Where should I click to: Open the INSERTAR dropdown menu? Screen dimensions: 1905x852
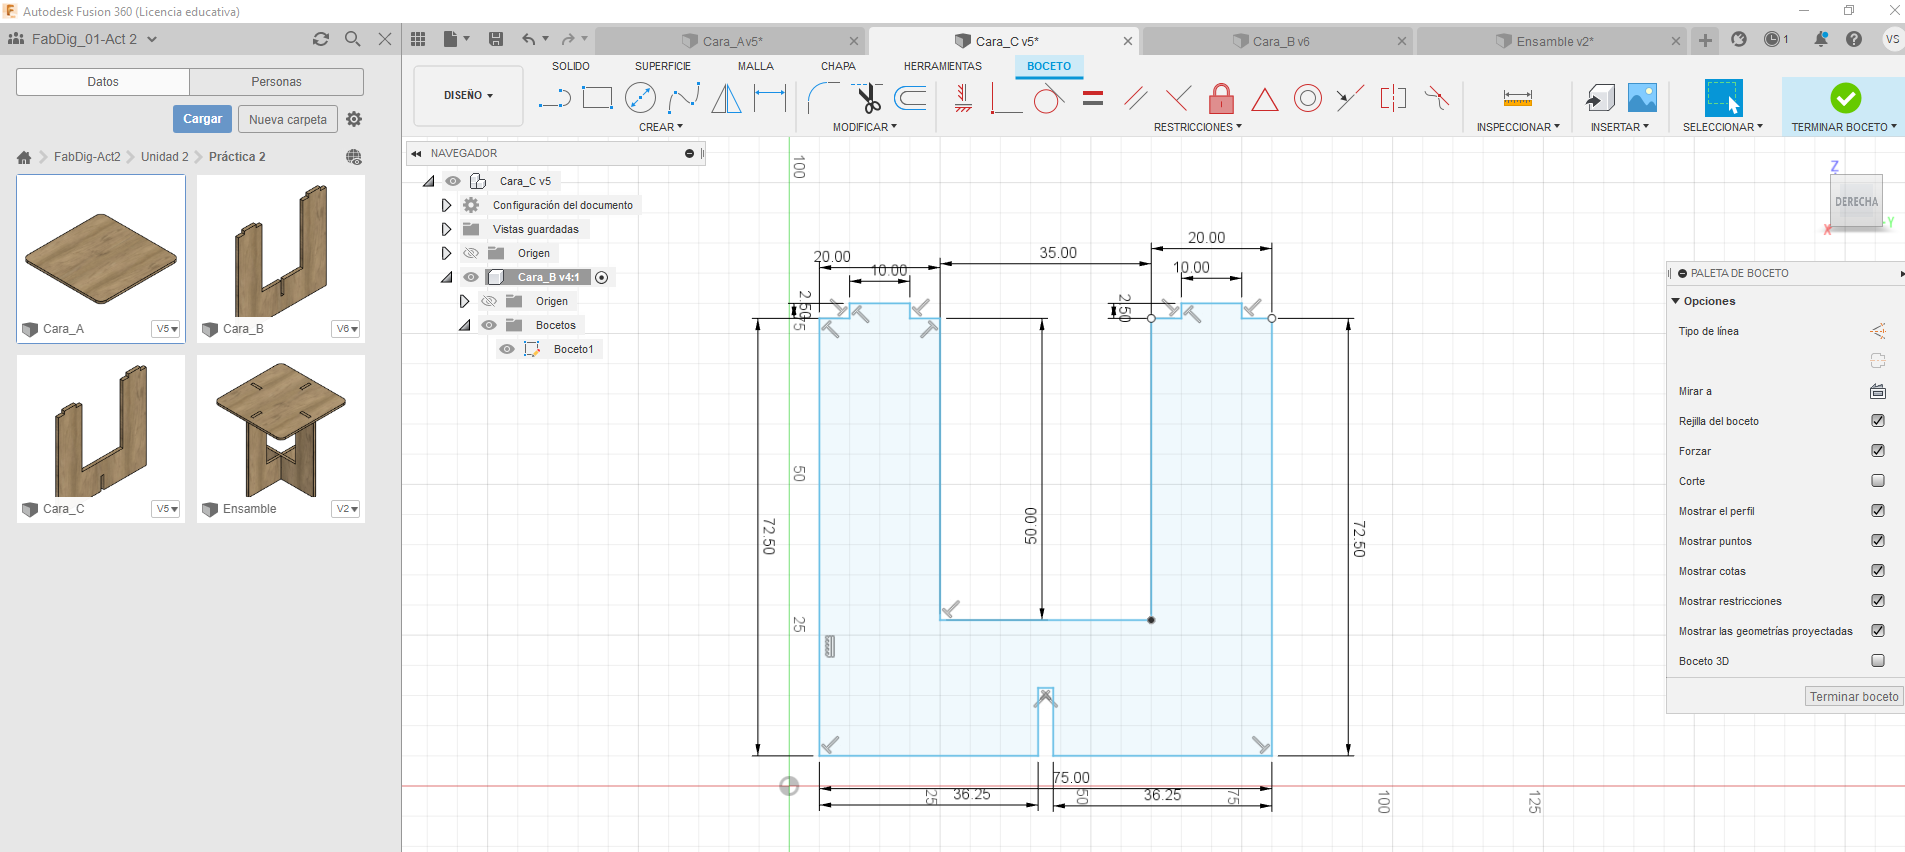pos(1620,127)
